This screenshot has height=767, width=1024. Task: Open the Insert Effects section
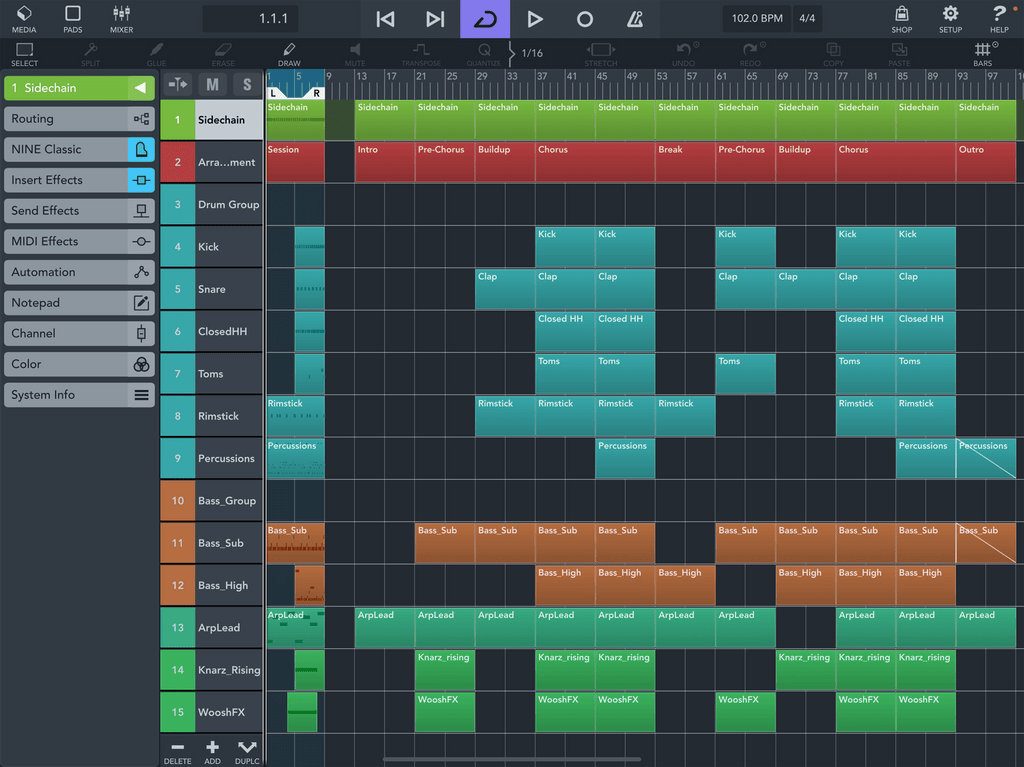79,180
